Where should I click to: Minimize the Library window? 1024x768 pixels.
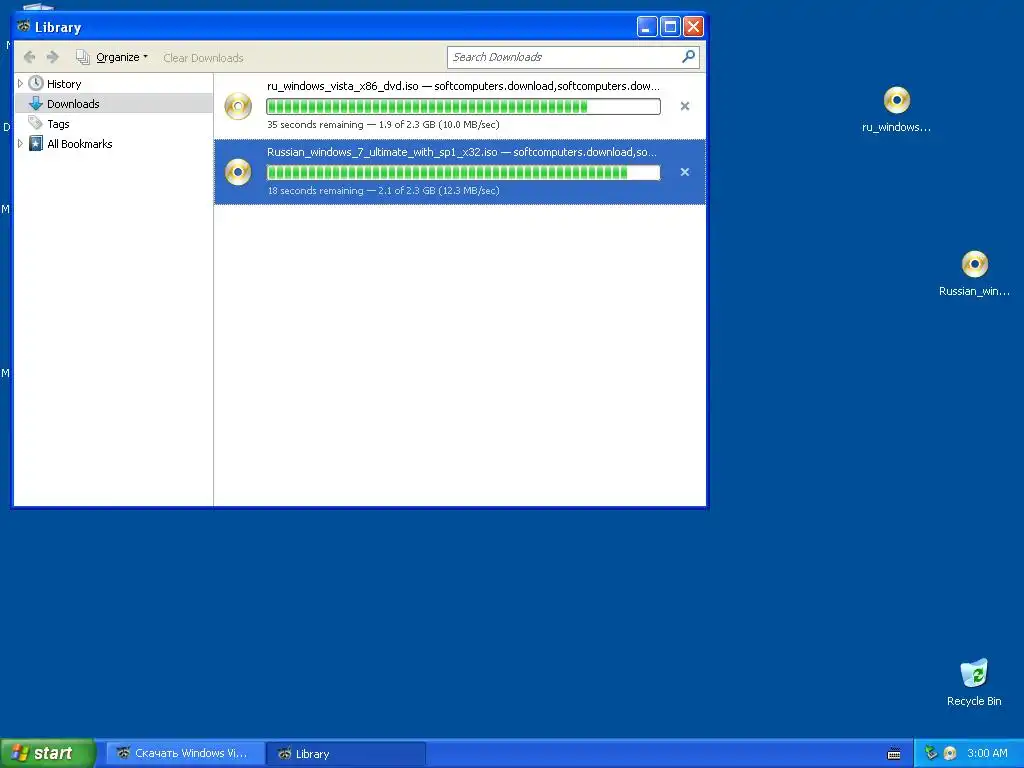[647, 27]
